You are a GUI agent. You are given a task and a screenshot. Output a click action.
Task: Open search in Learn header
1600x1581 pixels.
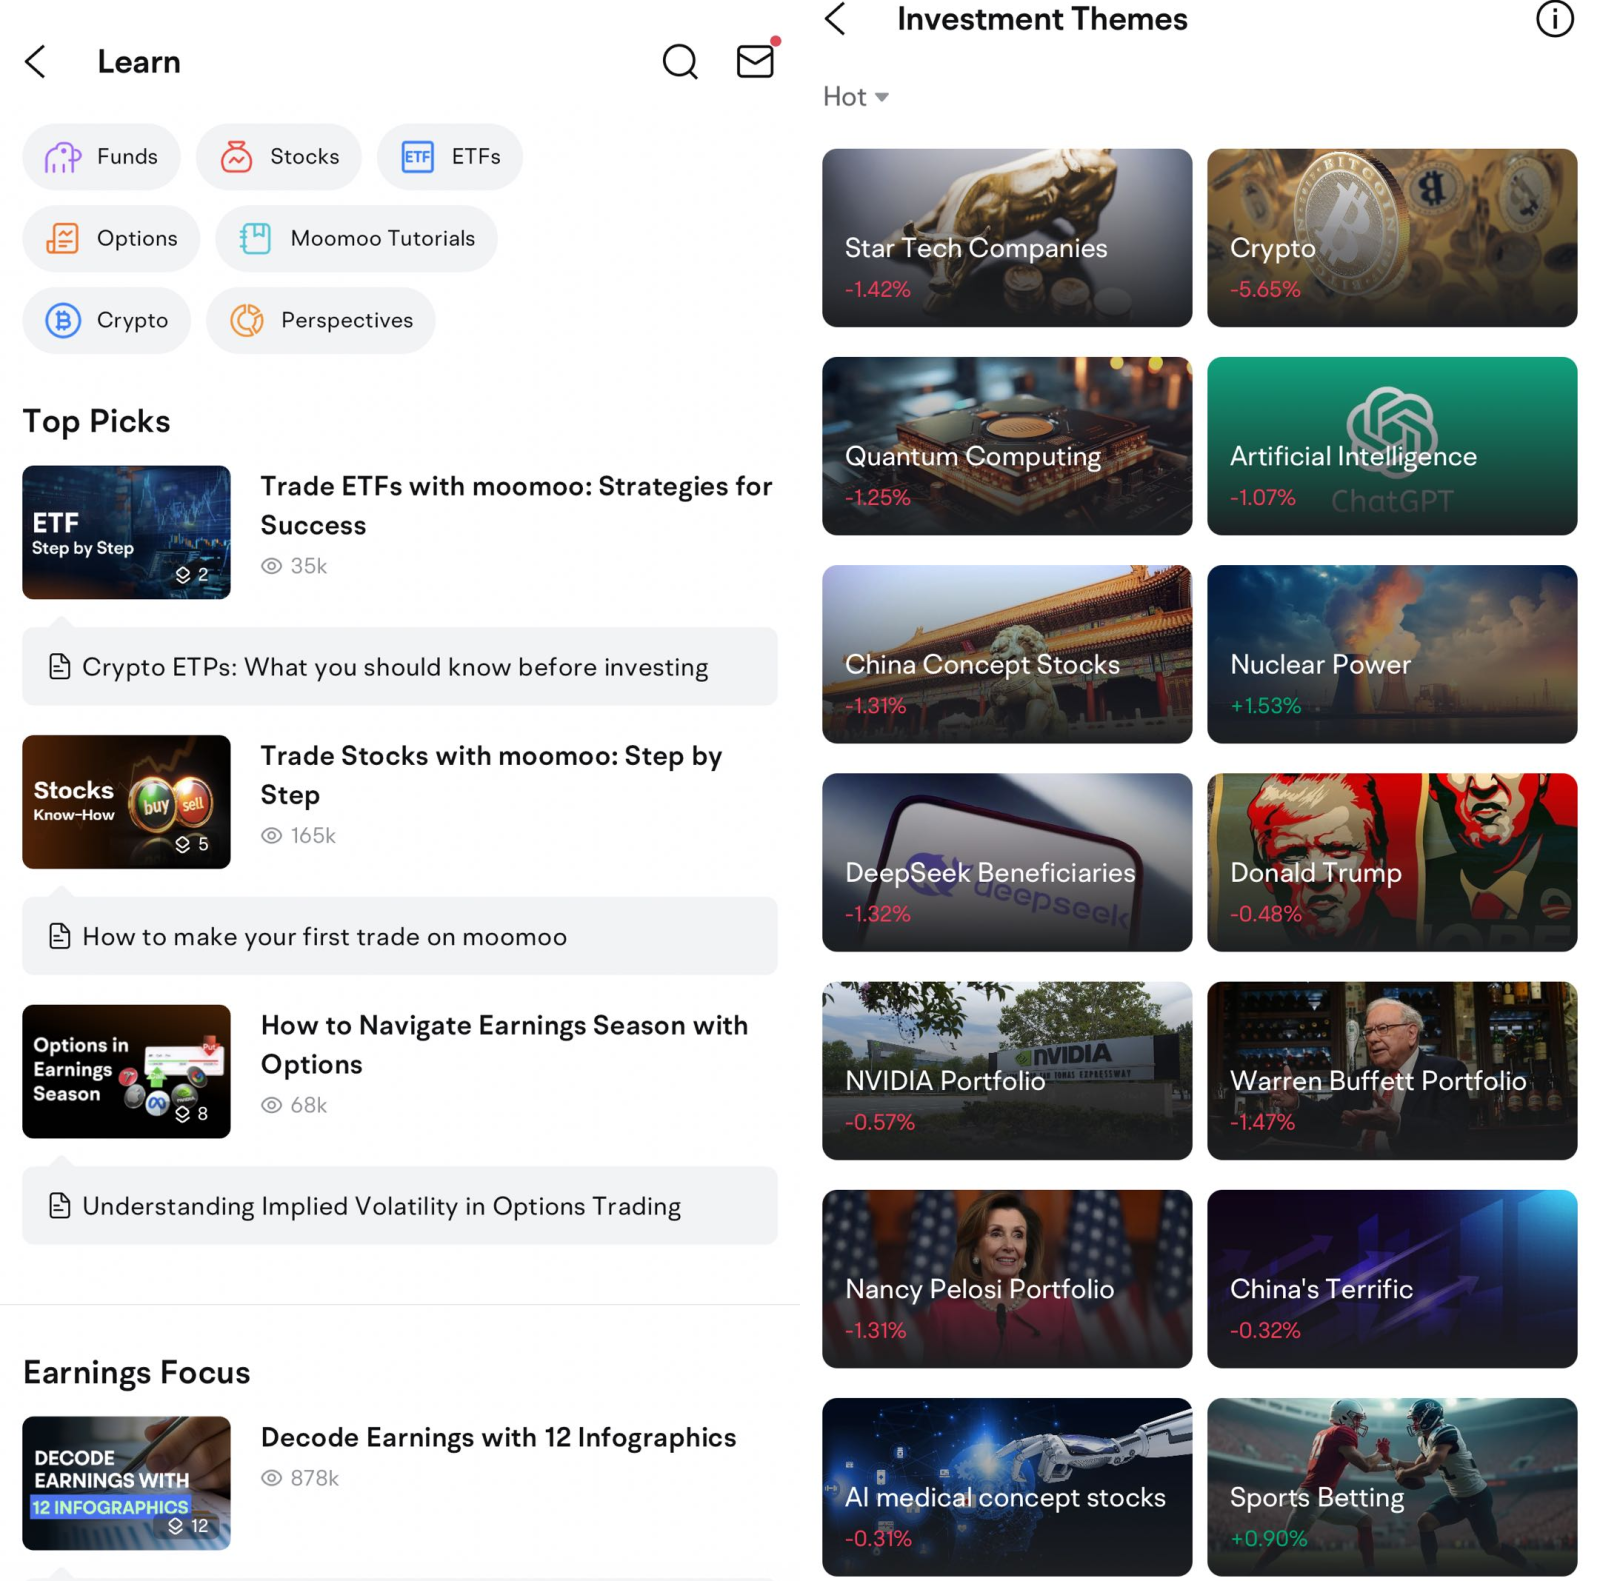pos(680,62)
